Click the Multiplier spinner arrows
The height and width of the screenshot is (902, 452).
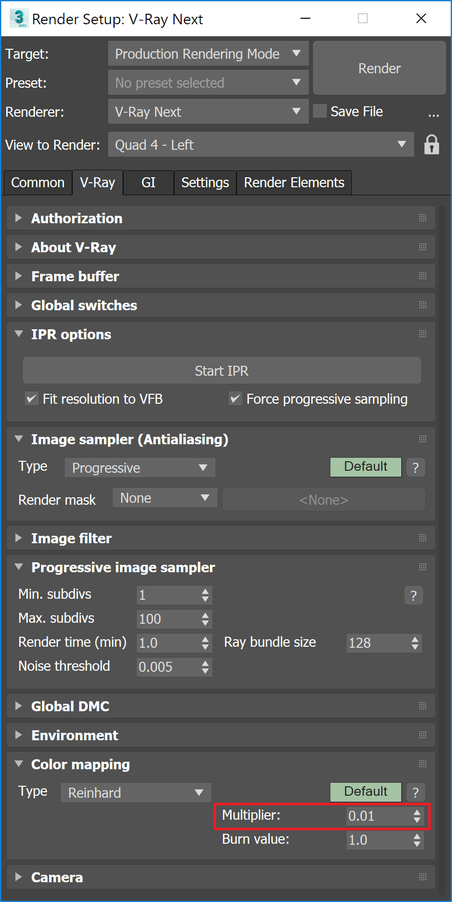point(417,816)
